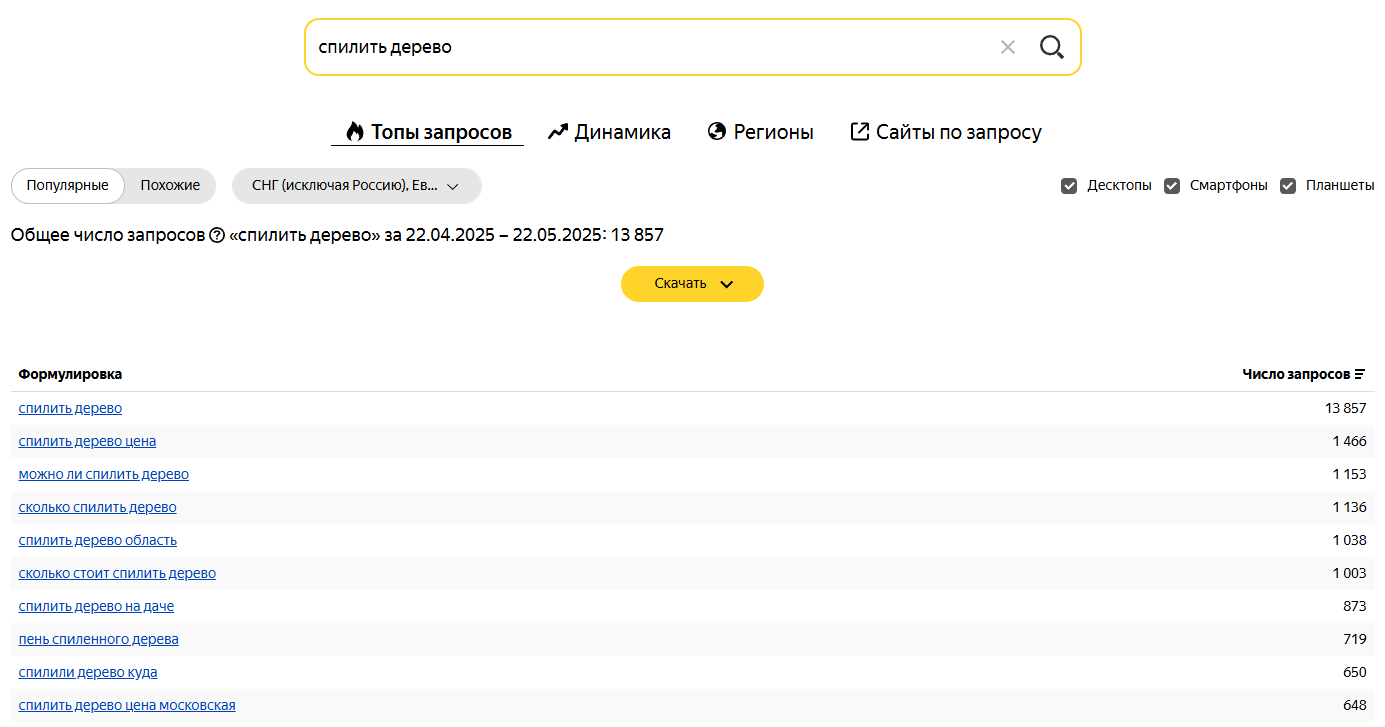This screenshot has width=1385, height=727.
Task: Click the 1 038 request count
Action: tap(1349, 540)
